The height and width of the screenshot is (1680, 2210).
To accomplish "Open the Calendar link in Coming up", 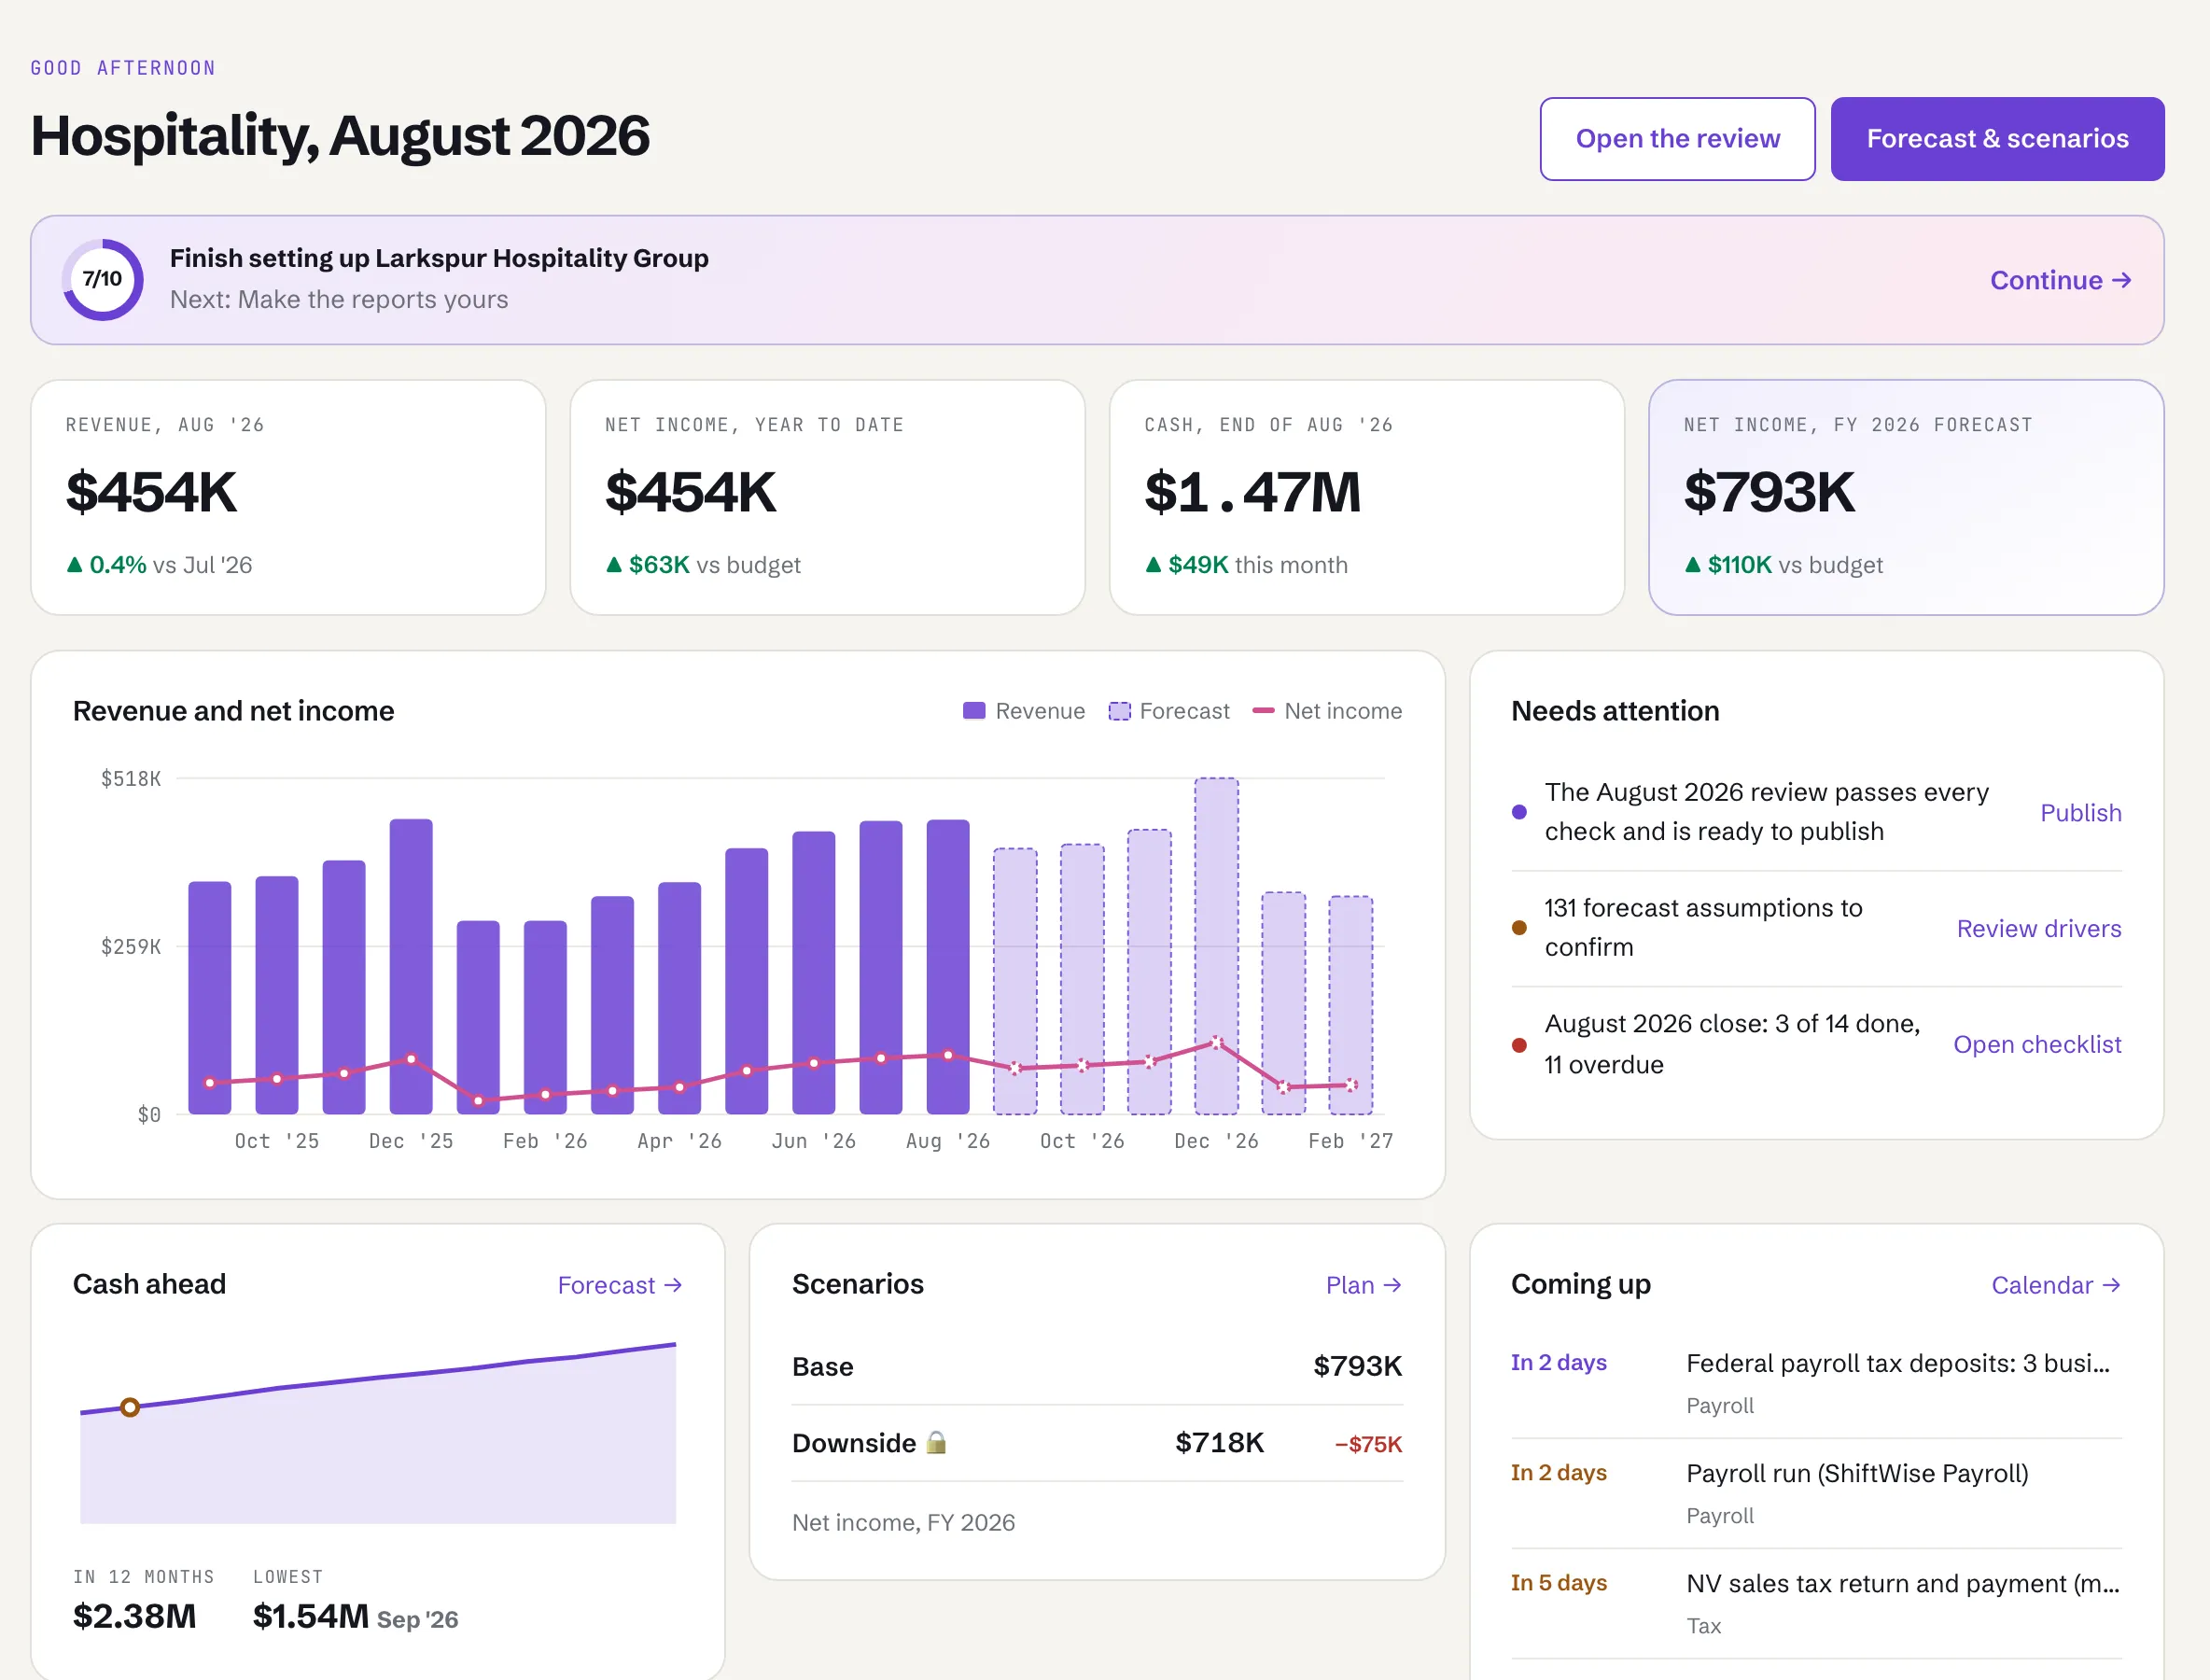I will click(x=2056, y=1285).
